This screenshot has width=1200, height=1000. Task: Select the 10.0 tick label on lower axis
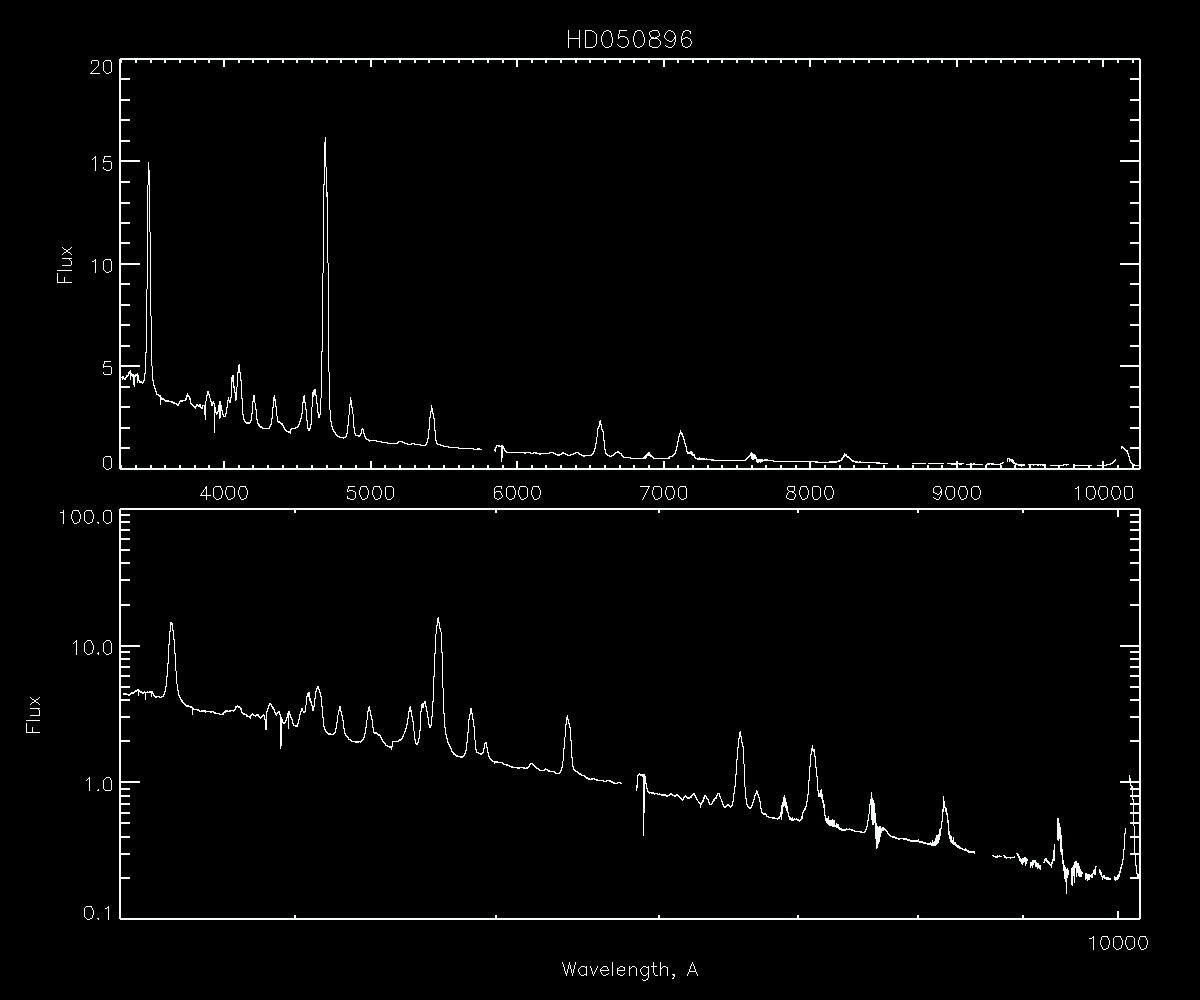click(x=94, y=648)
